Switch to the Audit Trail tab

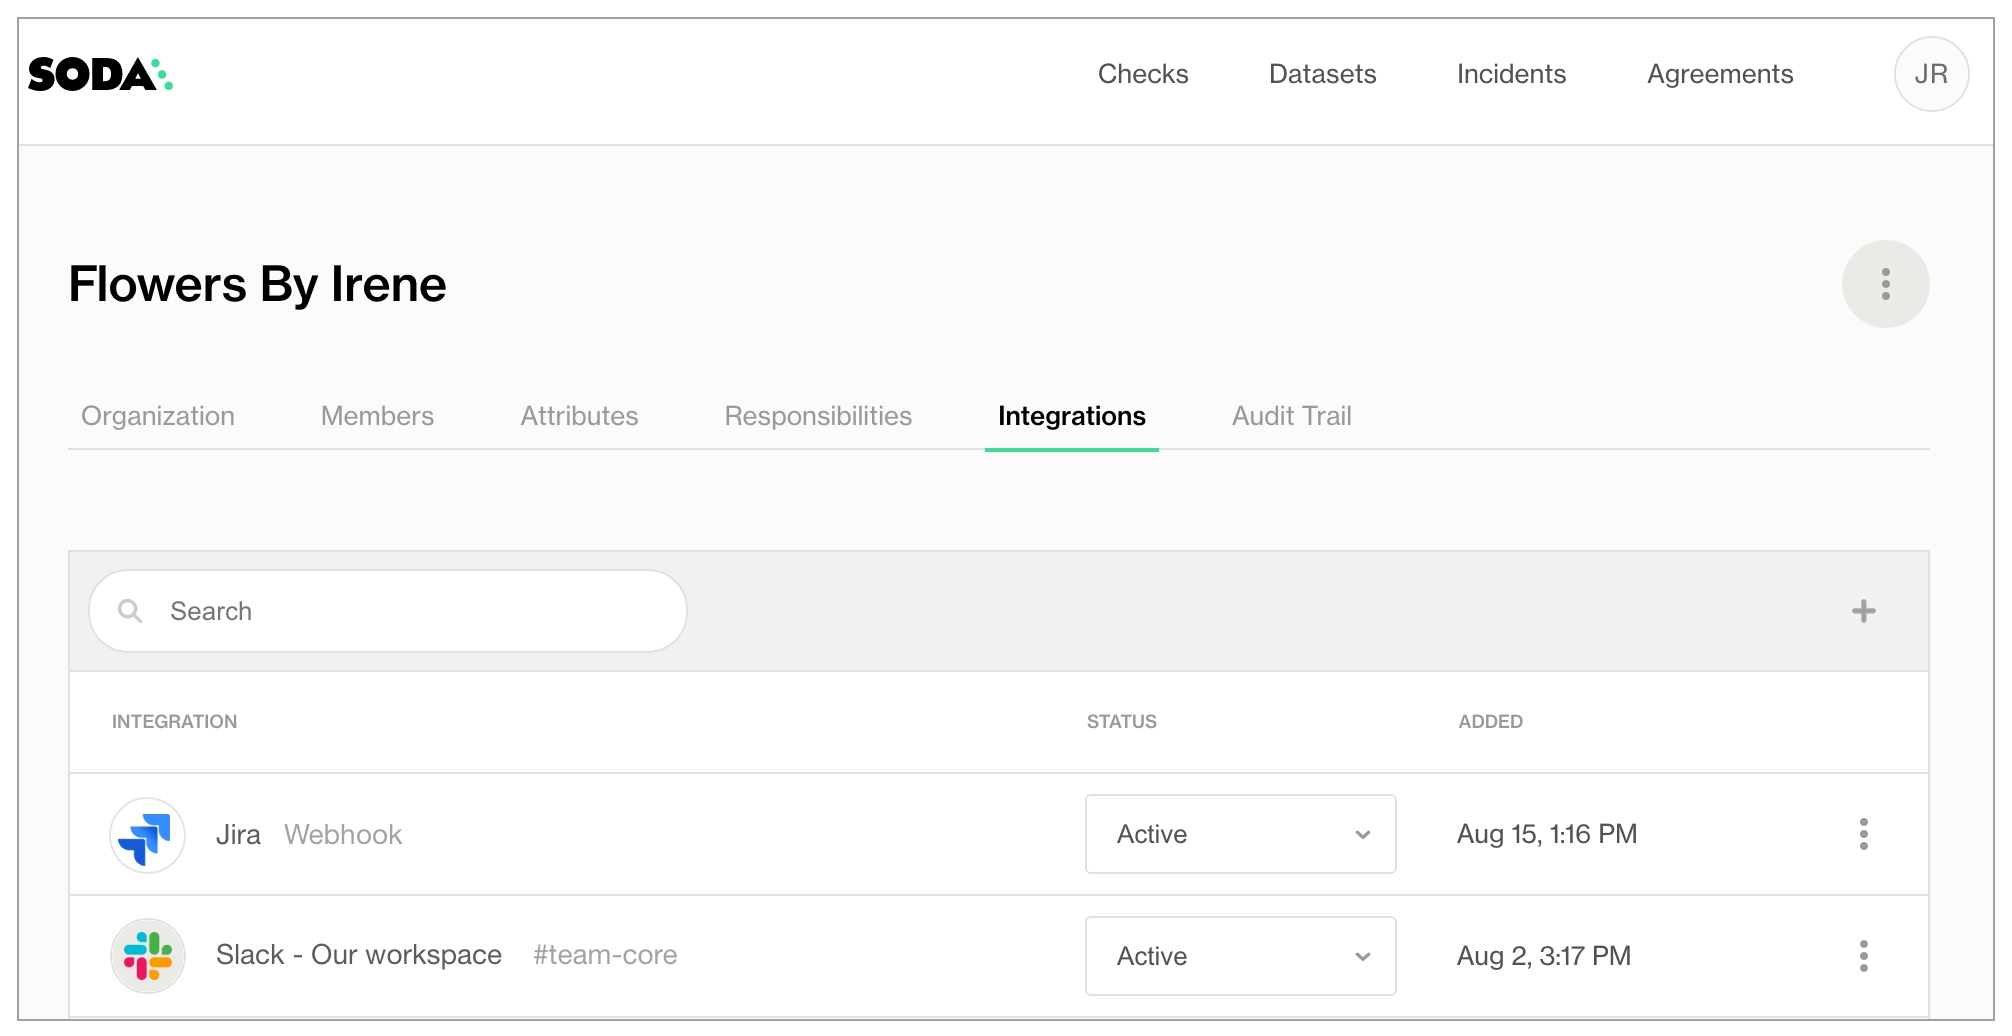1291,416
